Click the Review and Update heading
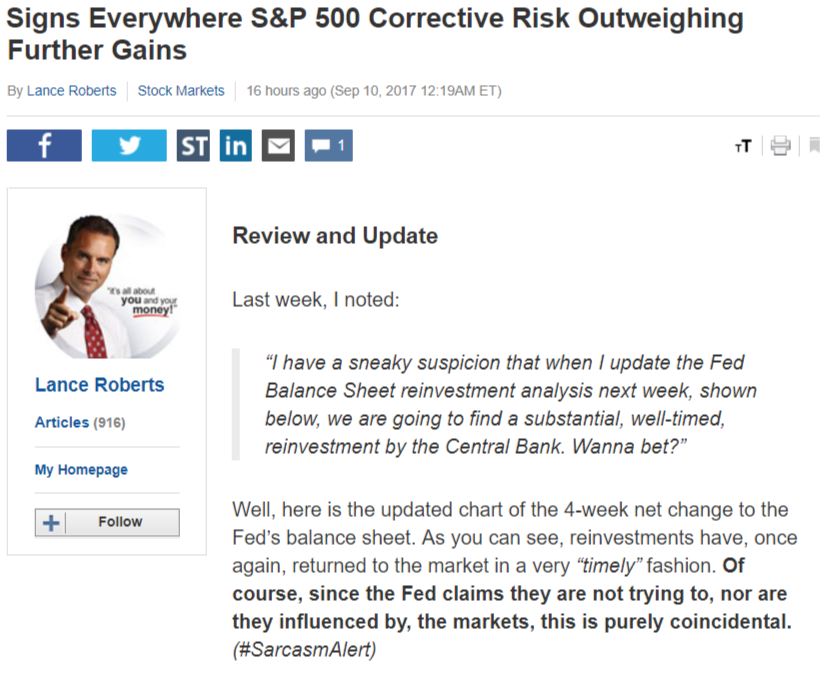 pyautogui.click(x=335, y=236)
